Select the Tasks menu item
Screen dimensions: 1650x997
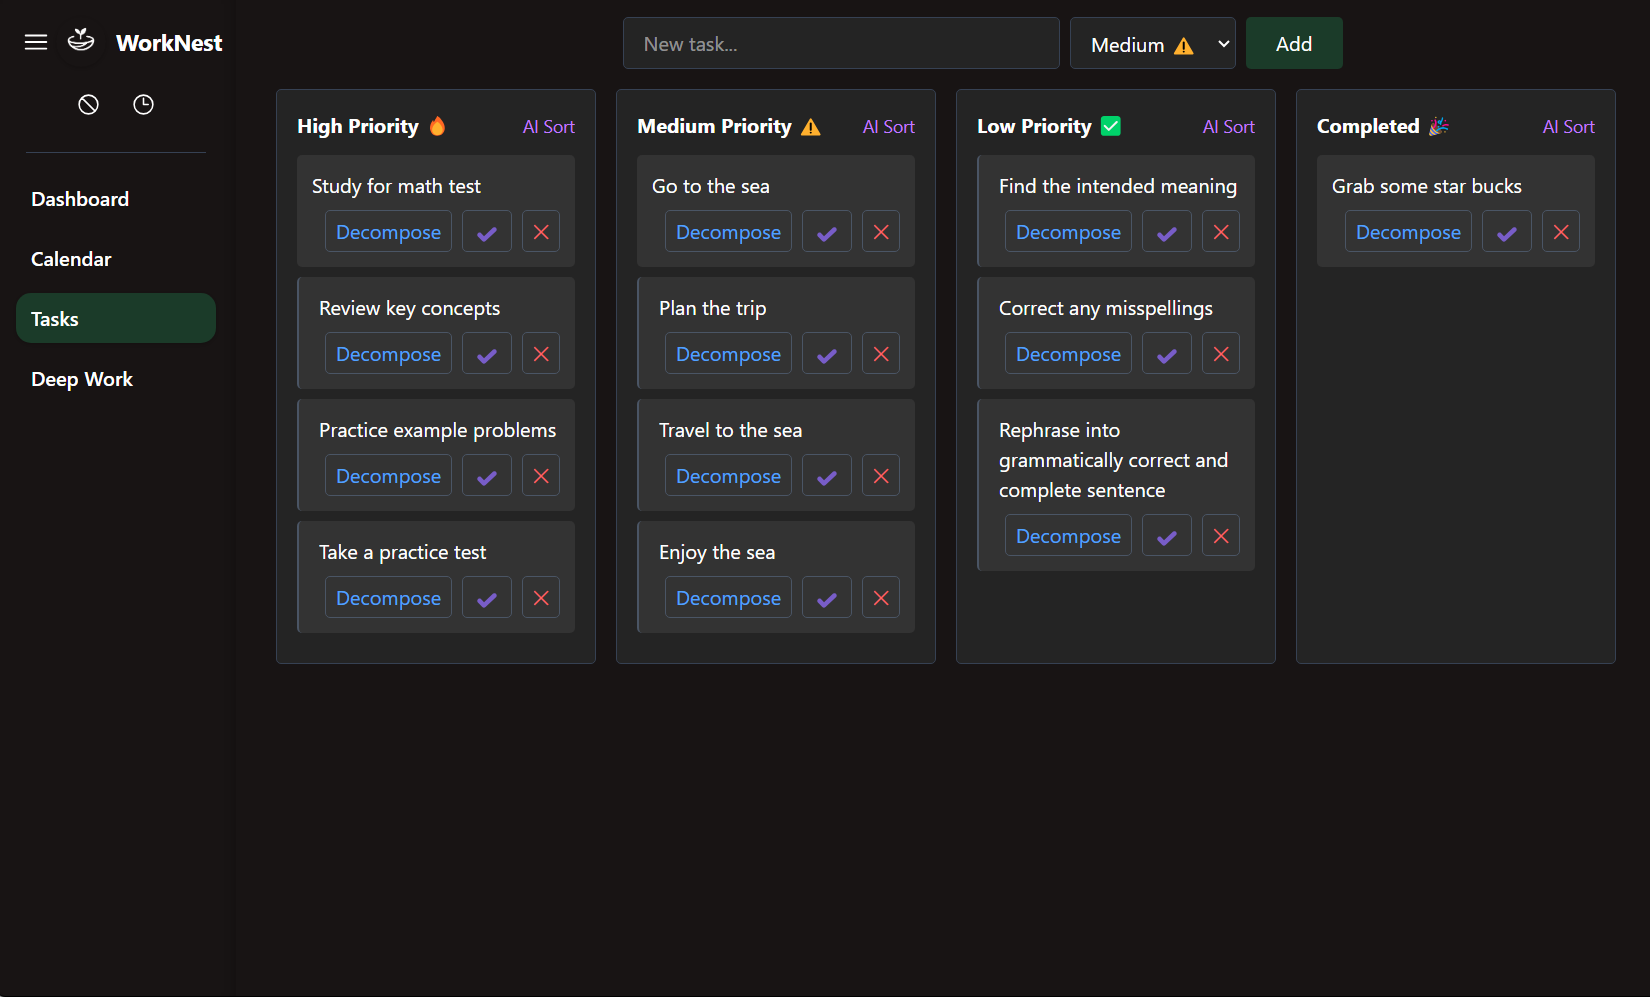[116, 318]
